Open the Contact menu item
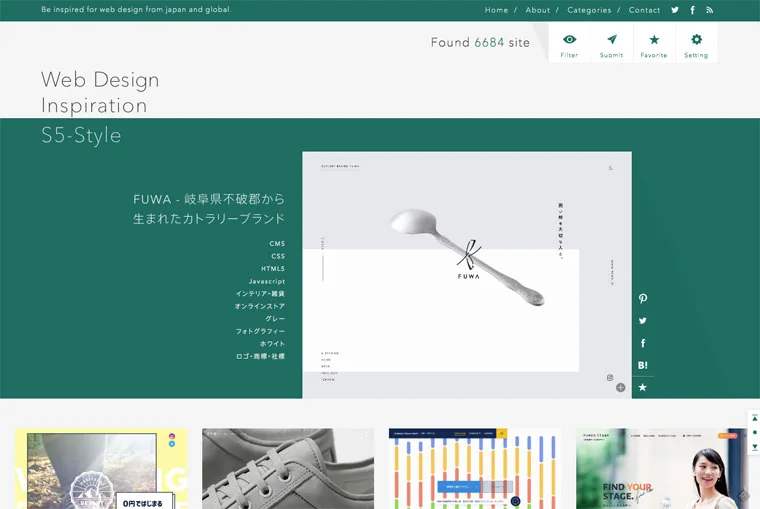 pyautogui.click(x=644, y=10)
